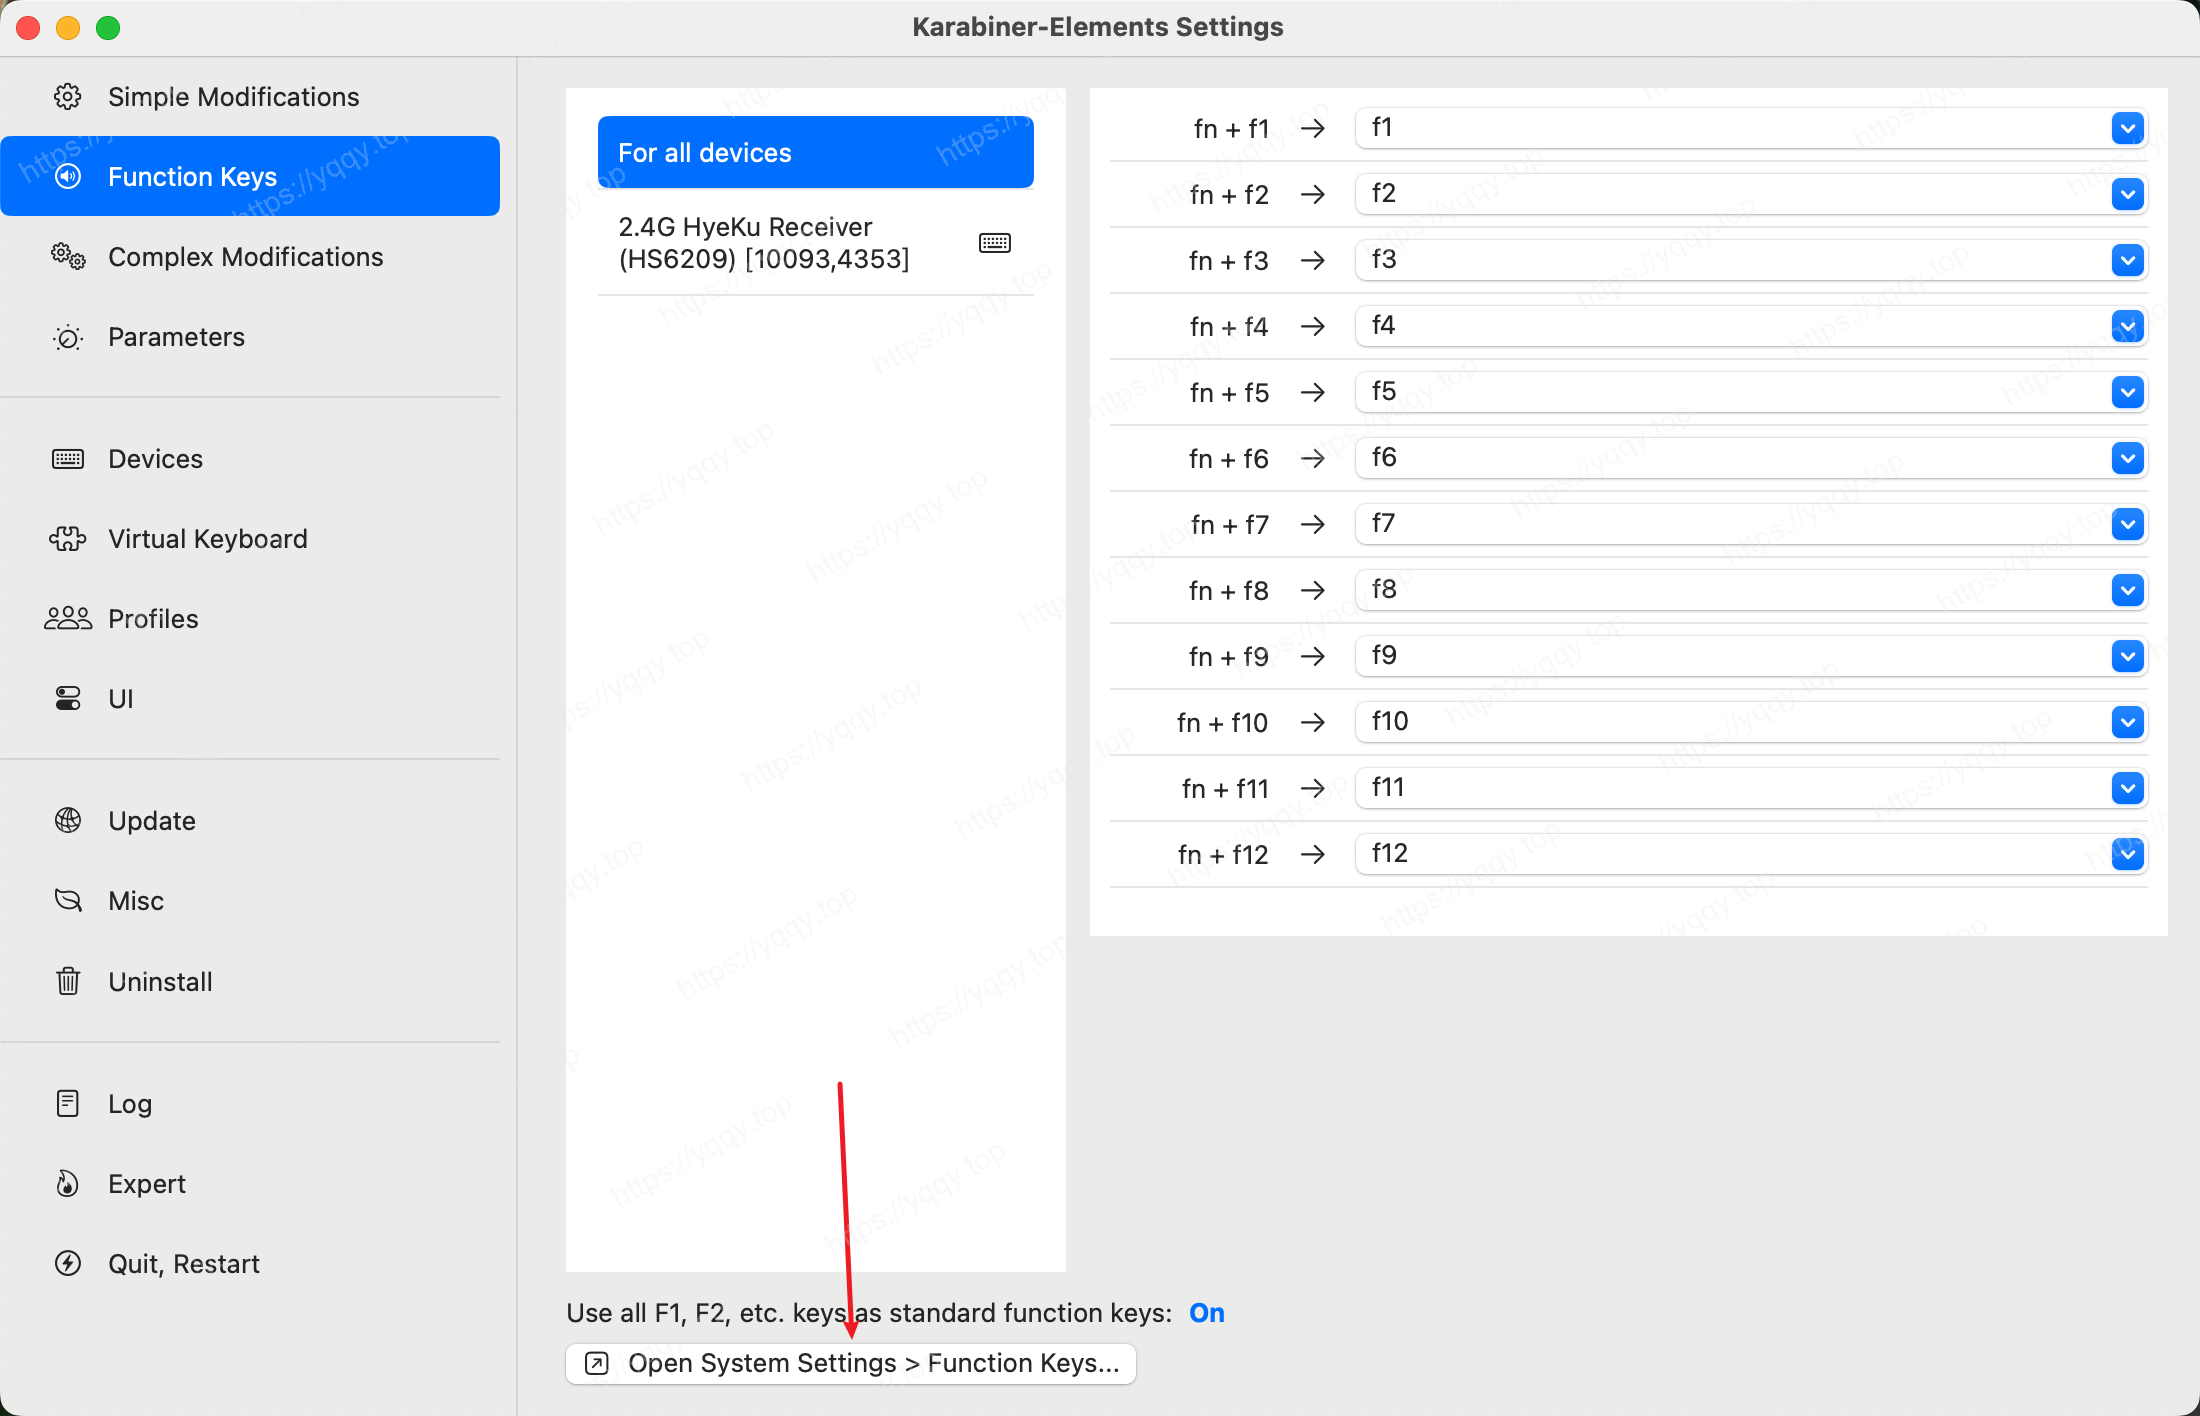Click keyboard icon beside HyeKu Receiver
This screenshot has height=1416, width=2200.
[x=995, y=243]
